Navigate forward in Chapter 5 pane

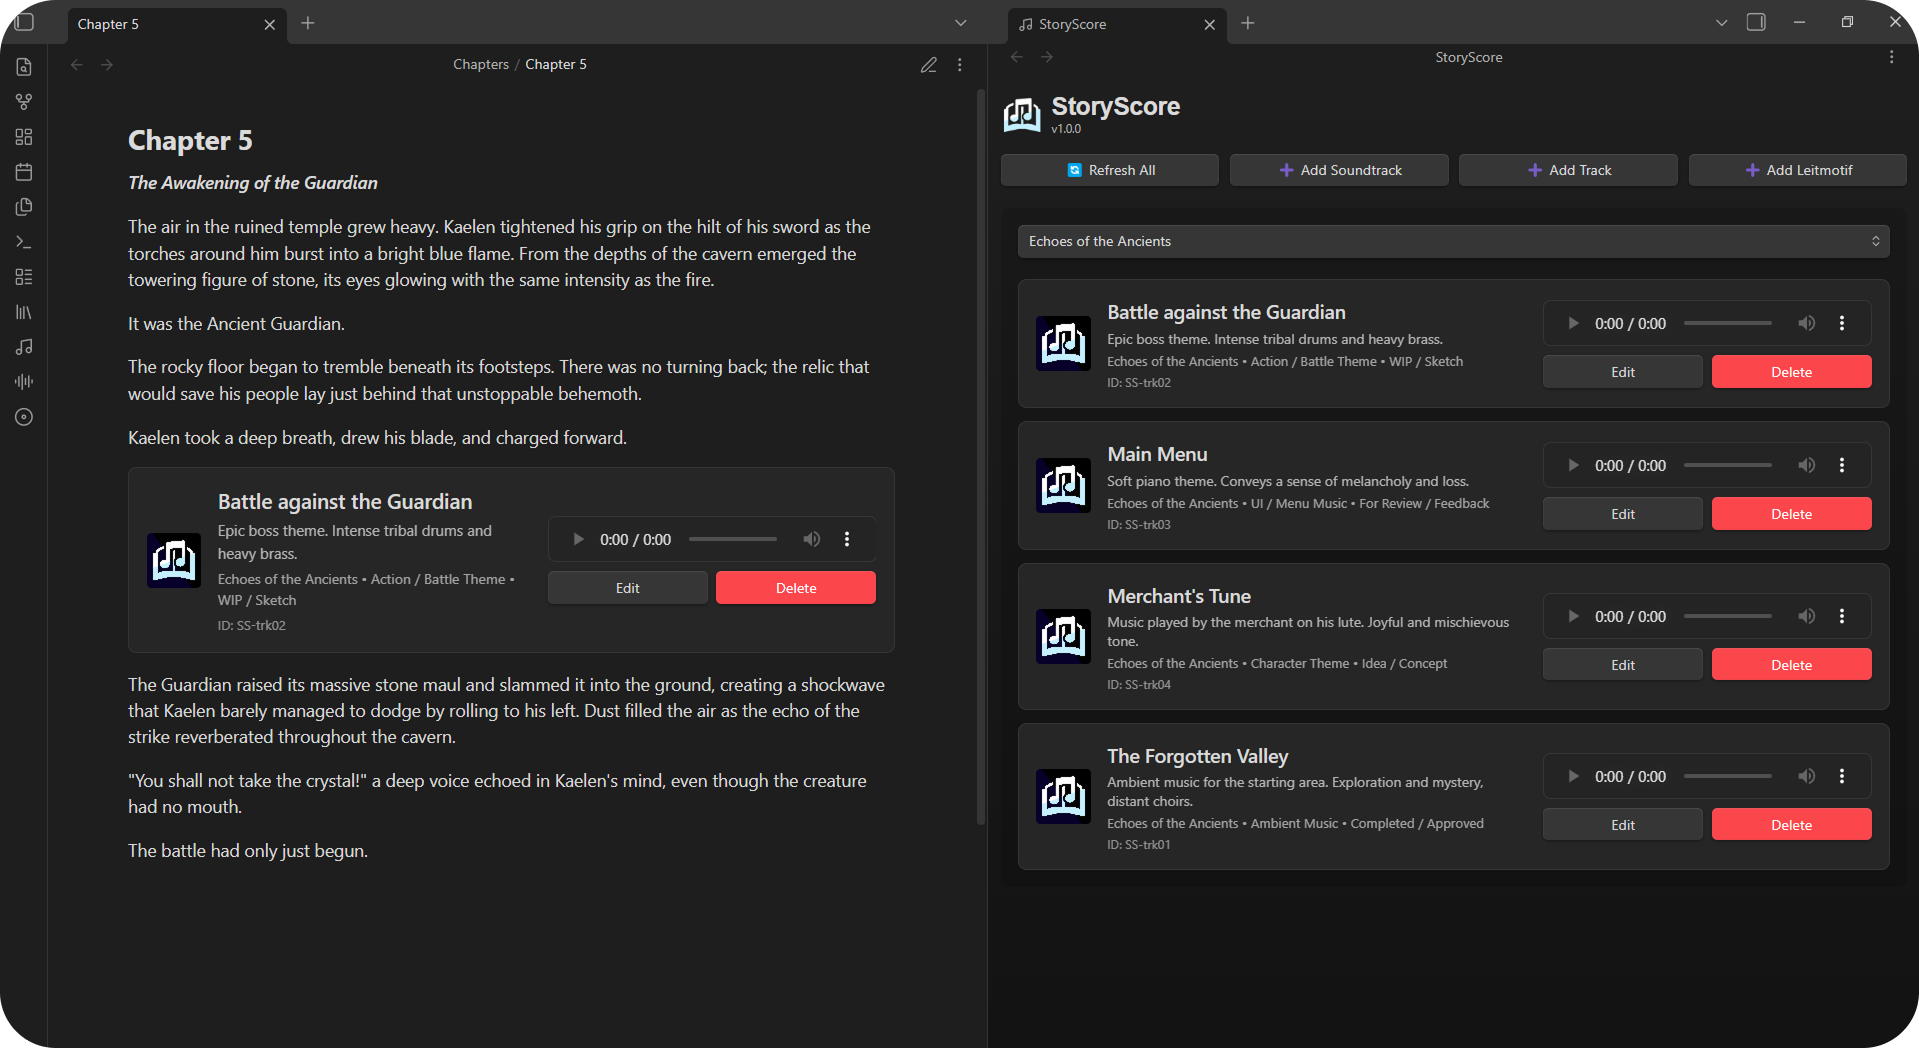pos(107,65)
